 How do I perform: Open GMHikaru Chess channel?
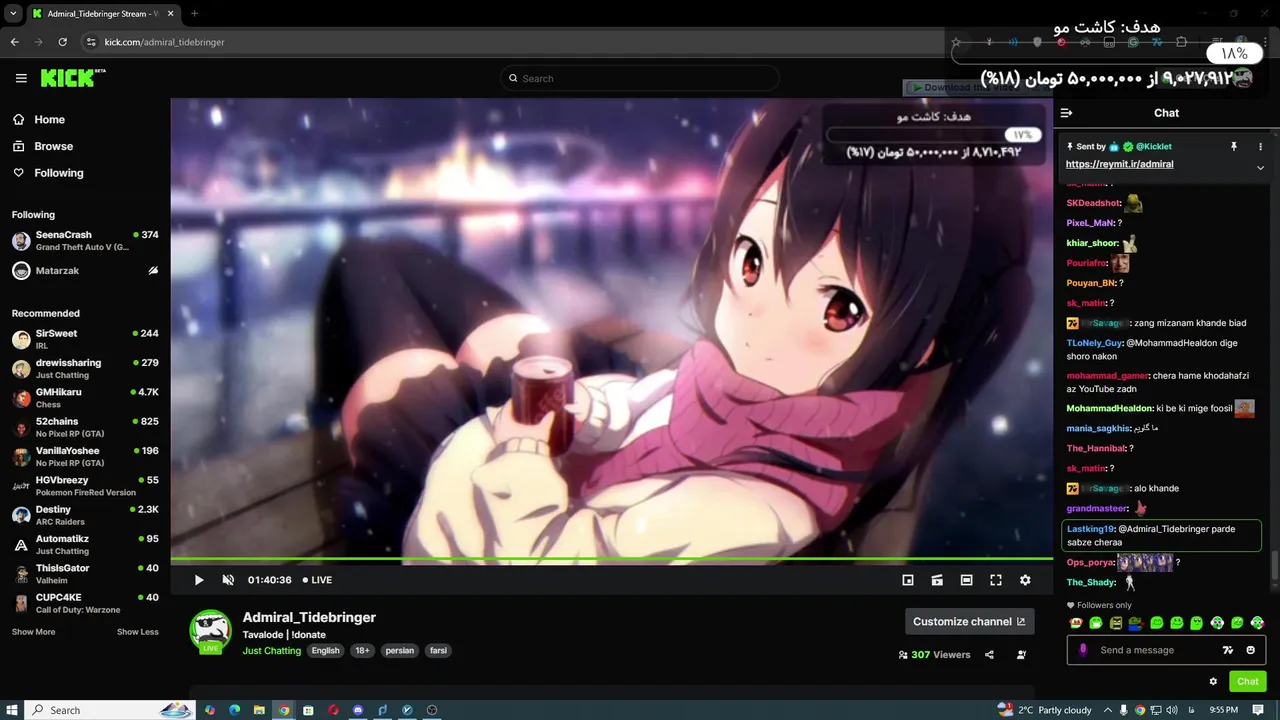[x=85, y=398]
